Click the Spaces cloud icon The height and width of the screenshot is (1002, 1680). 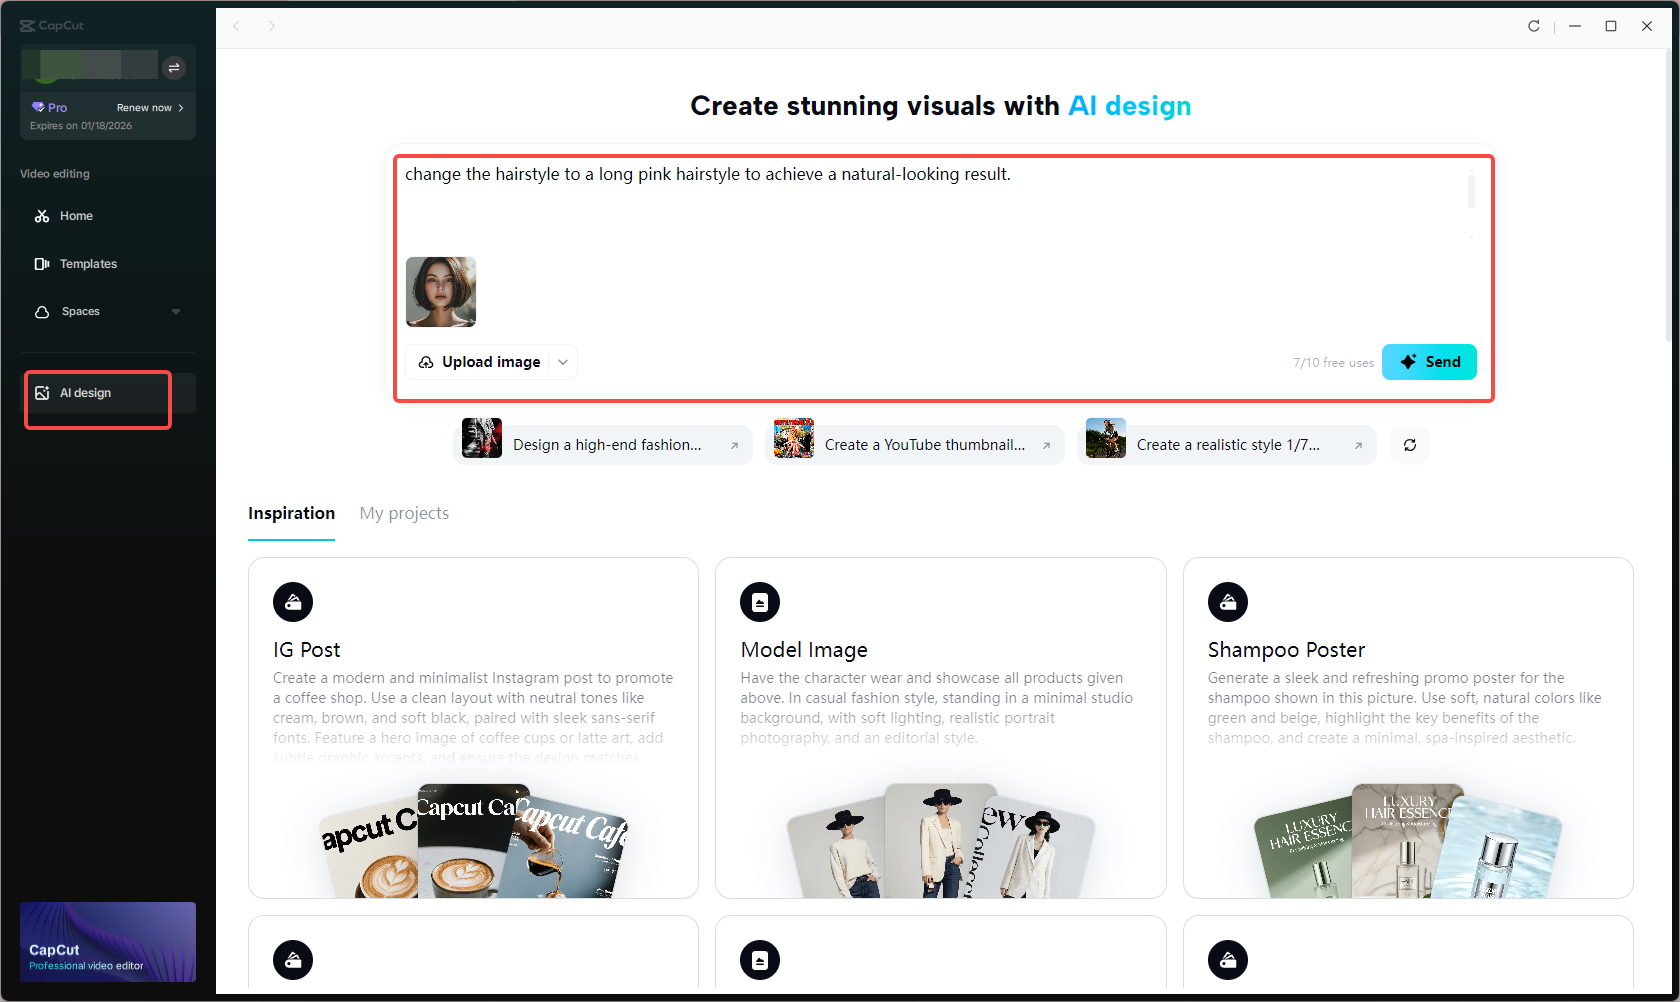(42, 311)
